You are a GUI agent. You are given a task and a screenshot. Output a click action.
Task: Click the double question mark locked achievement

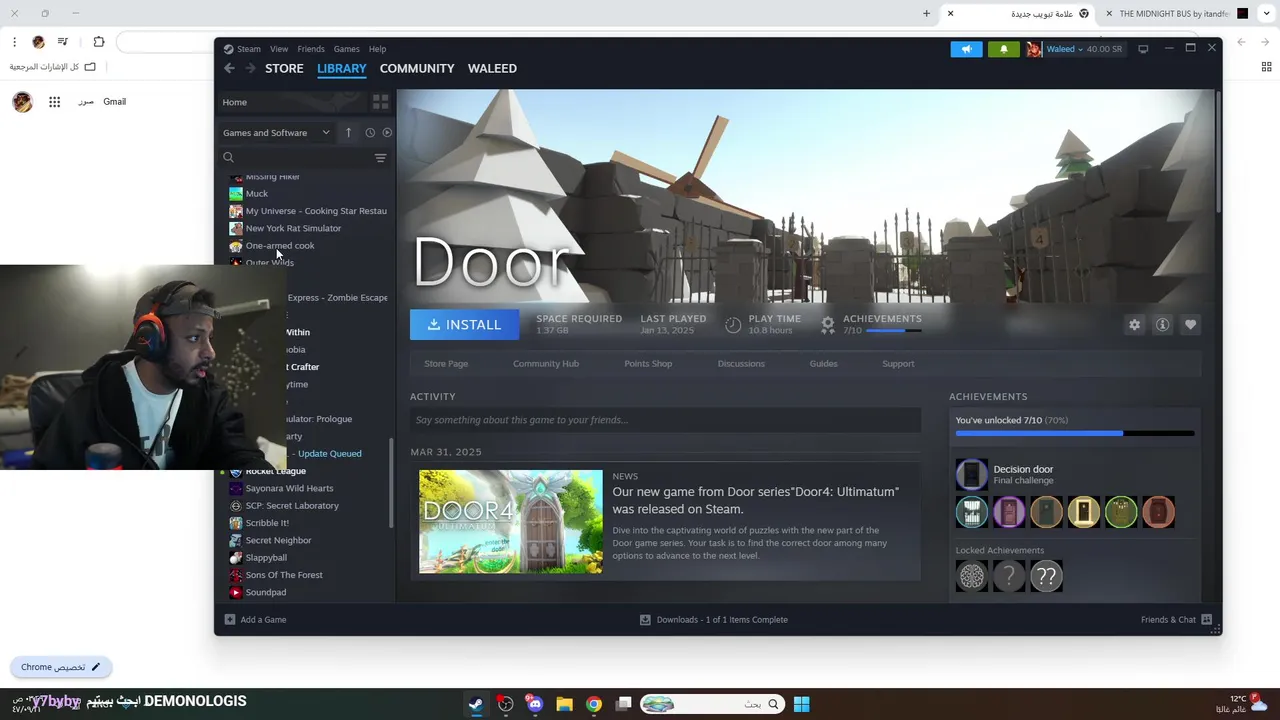point(1046,576)
